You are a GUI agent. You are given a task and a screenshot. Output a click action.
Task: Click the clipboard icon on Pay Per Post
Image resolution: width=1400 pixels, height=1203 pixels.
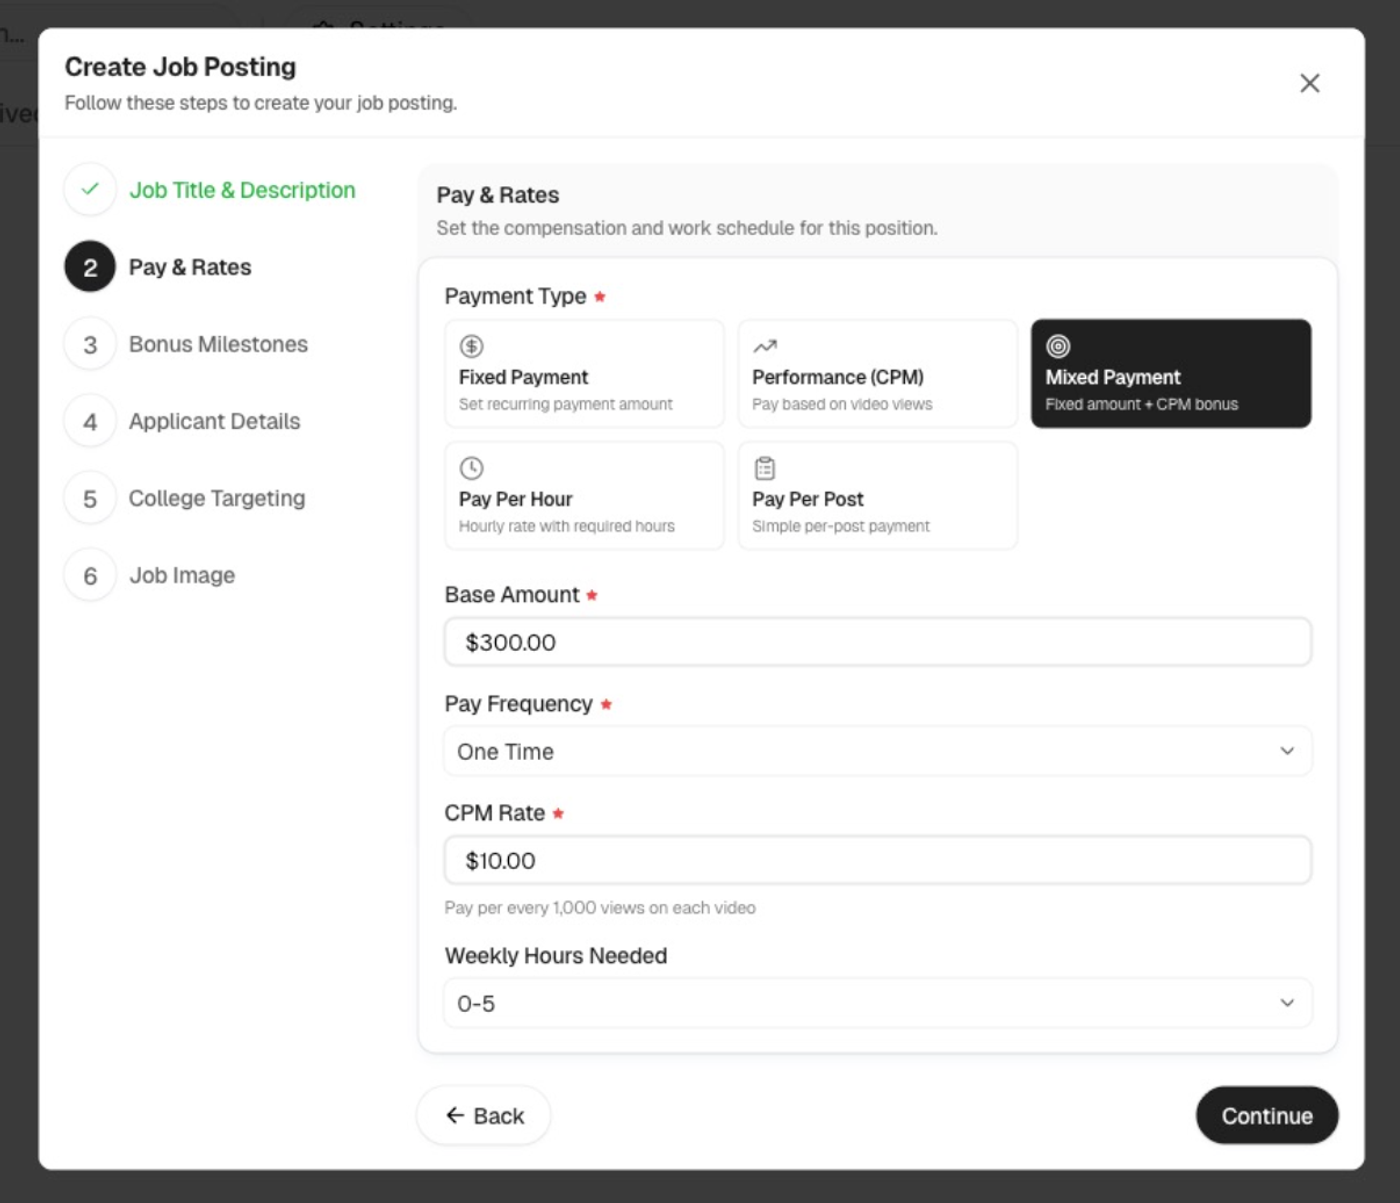pos(764,467)
